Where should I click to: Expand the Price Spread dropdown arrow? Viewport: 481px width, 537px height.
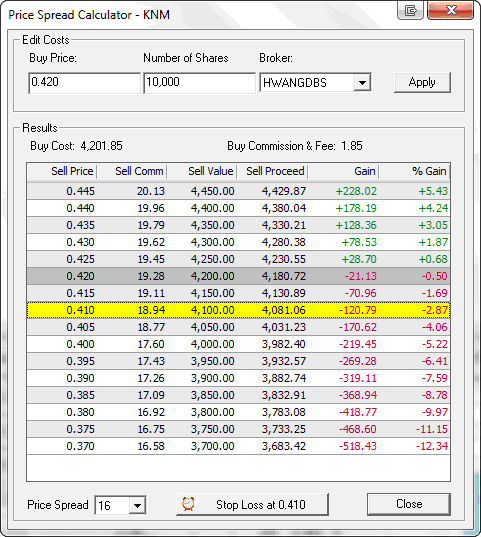(137, 505)
